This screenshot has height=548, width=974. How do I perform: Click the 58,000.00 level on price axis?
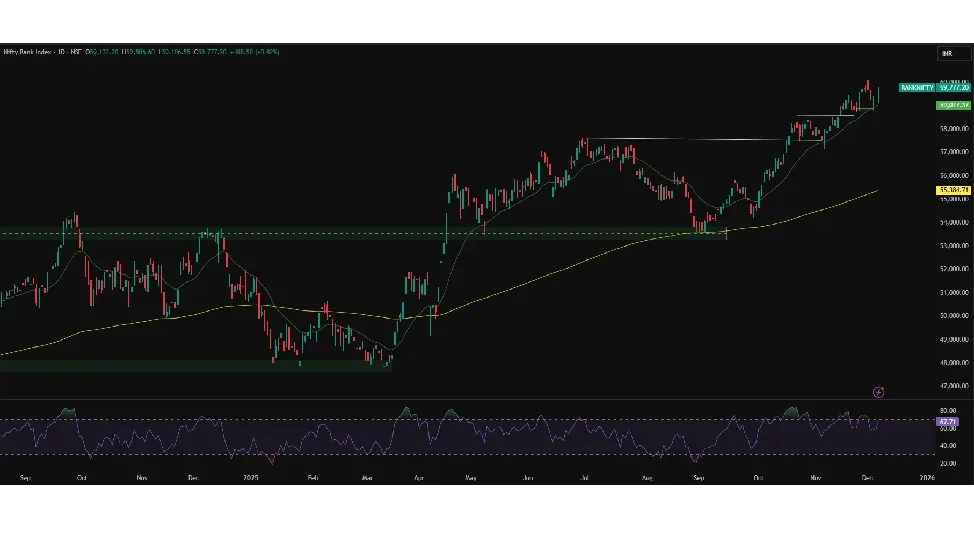click(x=952, y=128)
